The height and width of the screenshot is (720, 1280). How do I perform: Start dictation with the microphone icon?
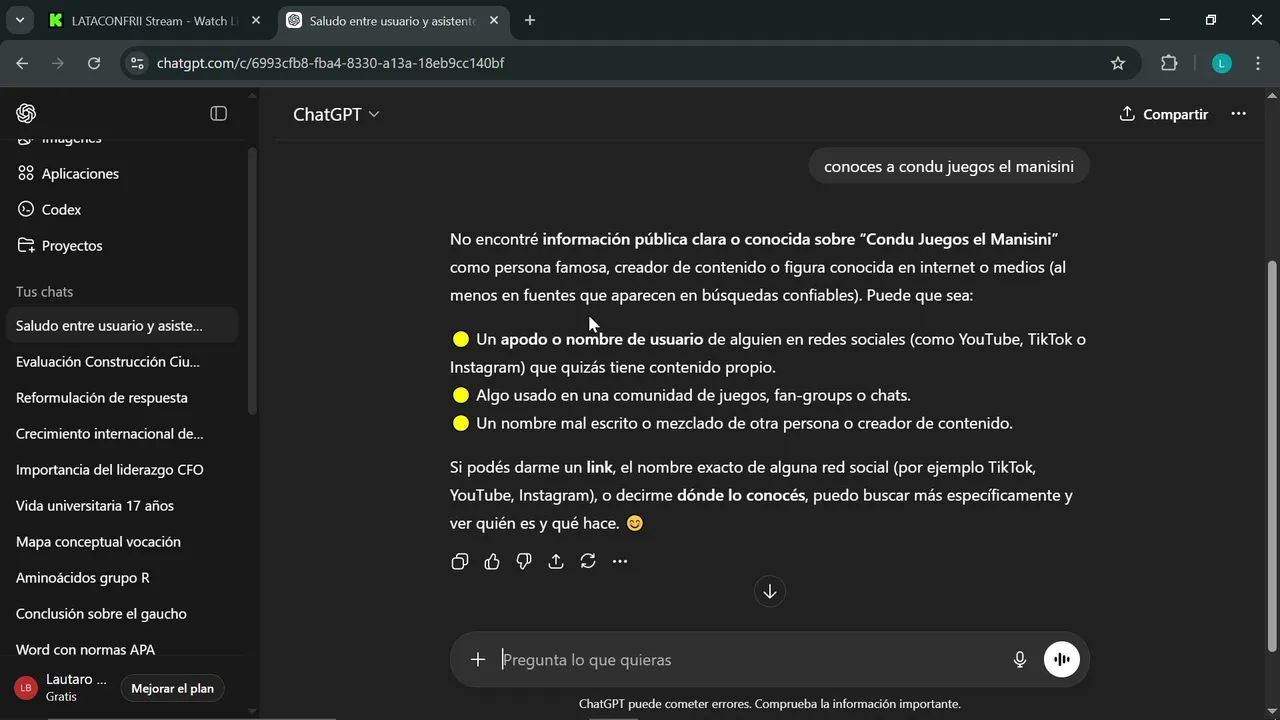pos(1020,659)
